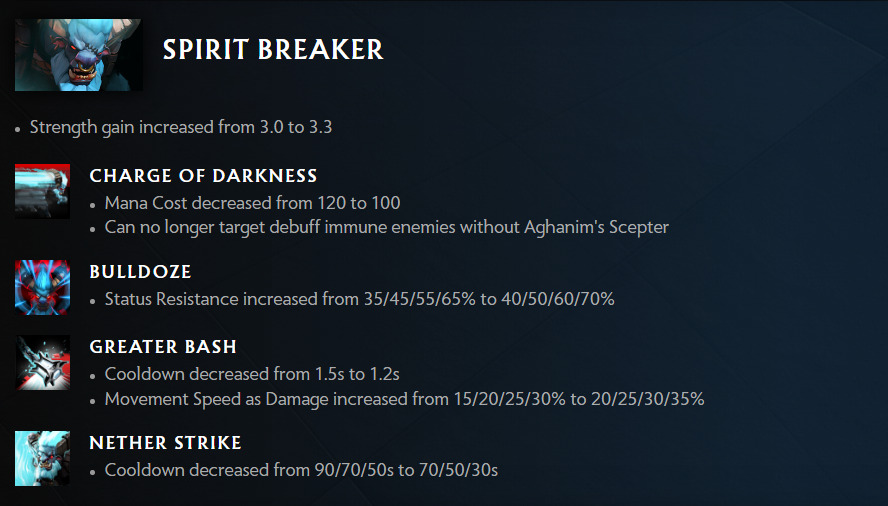Open the NETHER STRIKE heading

click(x=165, y=443)
